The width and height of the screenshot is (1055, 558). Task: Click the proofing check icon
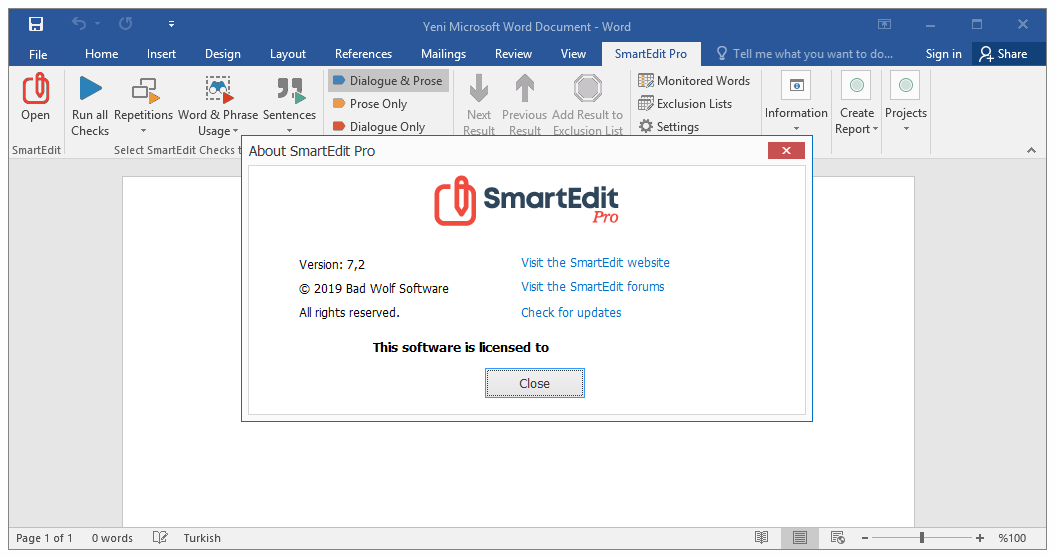pyautogui.click(x=160, y=537)
